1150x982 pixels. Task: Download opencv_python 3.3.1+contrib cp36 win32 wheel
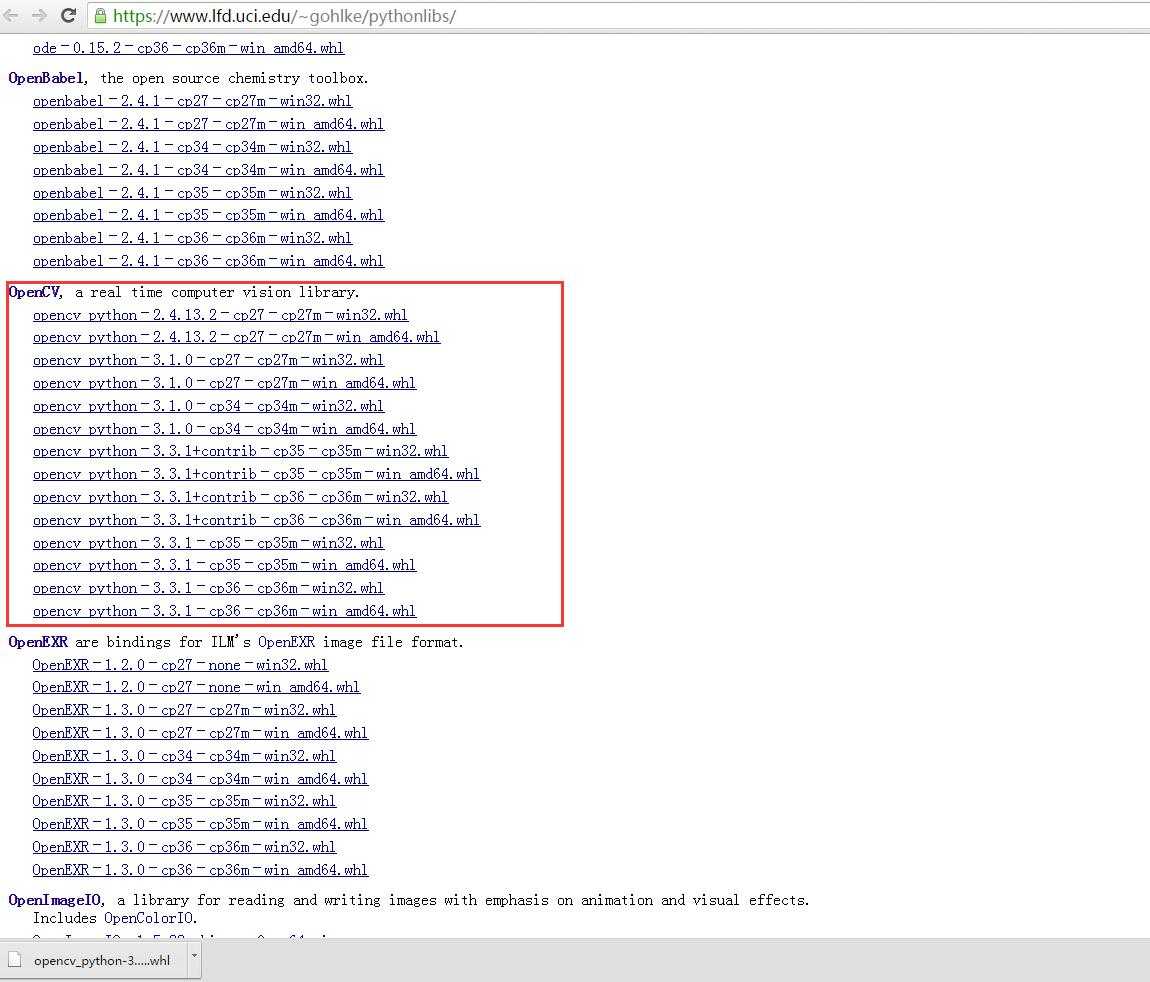pos(240,497)
